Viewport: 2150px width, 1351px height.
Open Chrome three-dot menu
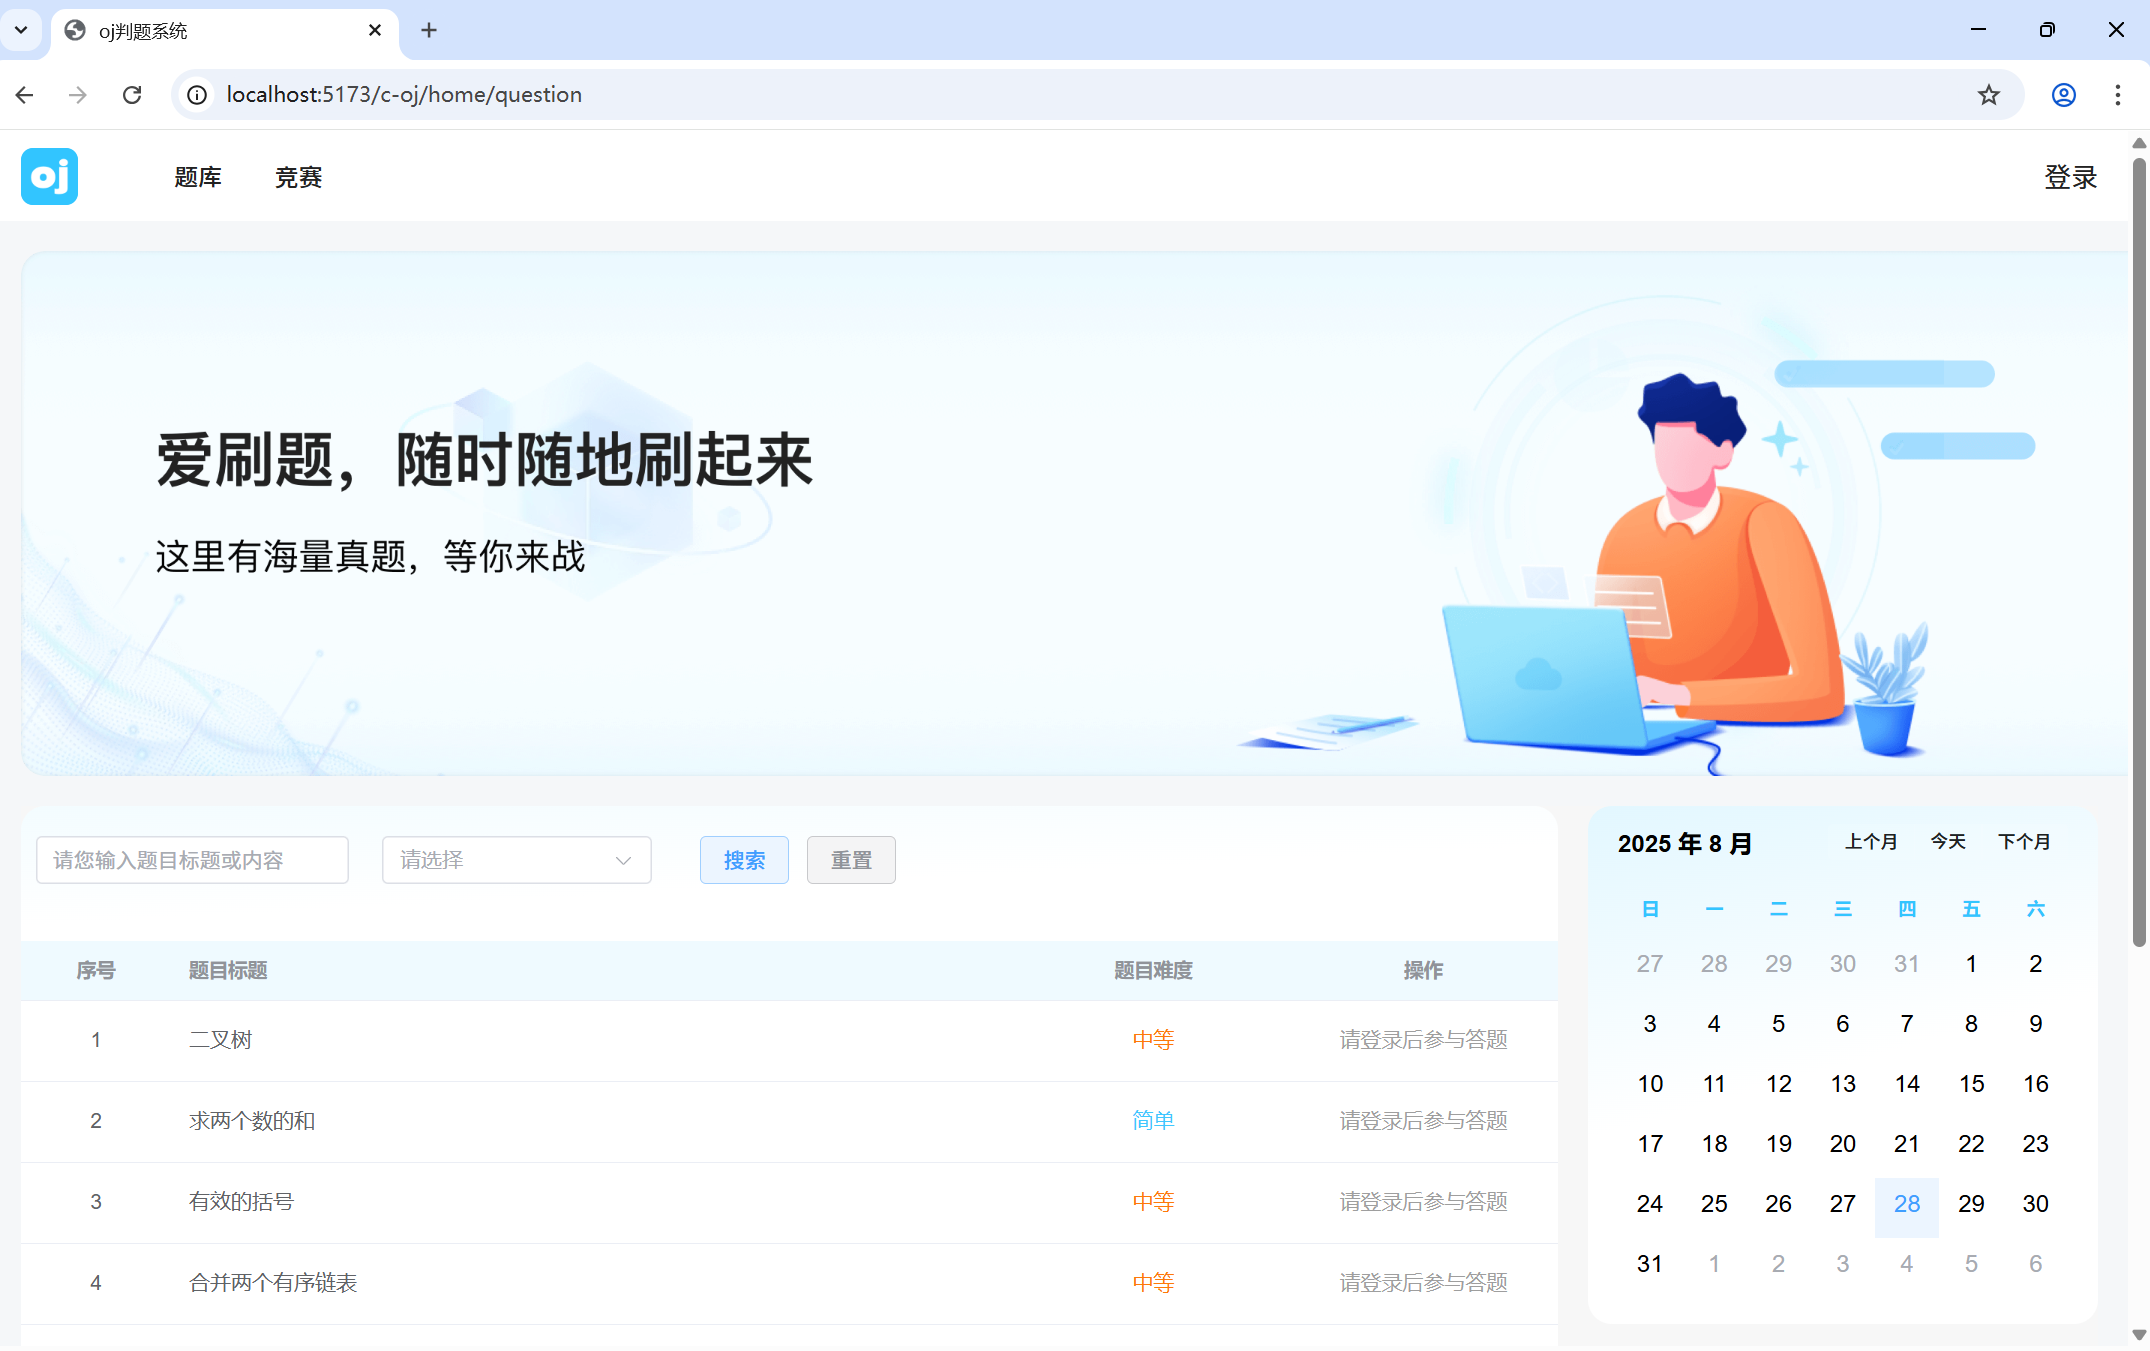tap(2117, 95)
